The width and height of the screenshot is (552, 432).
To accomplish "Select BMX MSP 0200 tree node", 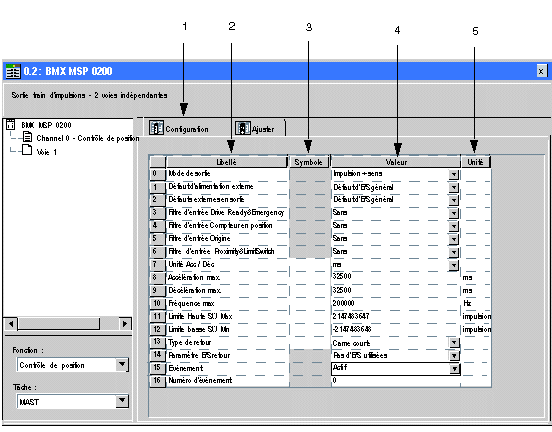I will pyautogui.click(x=46, y=125).
